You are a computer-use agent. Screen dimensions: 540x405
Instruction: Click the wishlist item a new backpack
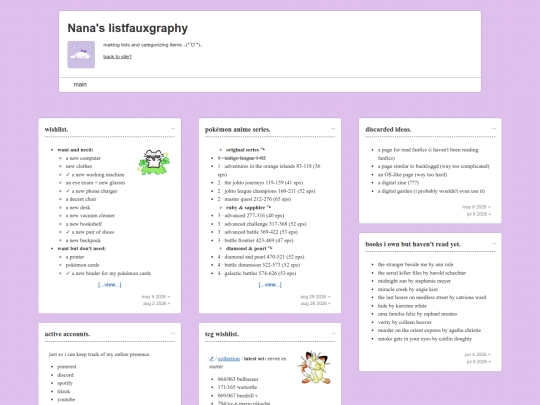click(x=83, y=240)
